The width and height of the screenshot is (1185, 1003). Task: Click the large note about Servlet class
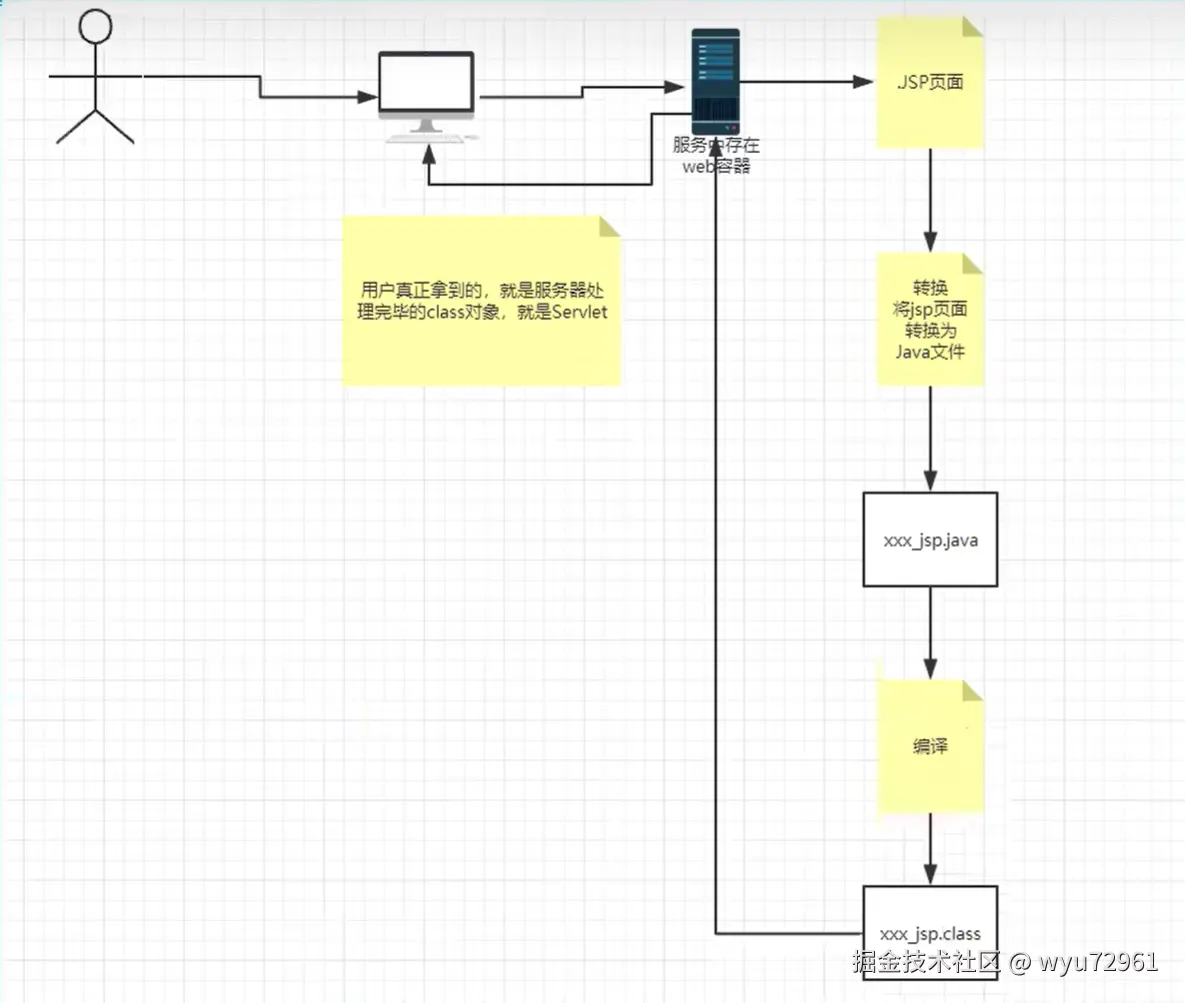coord(481,301)
